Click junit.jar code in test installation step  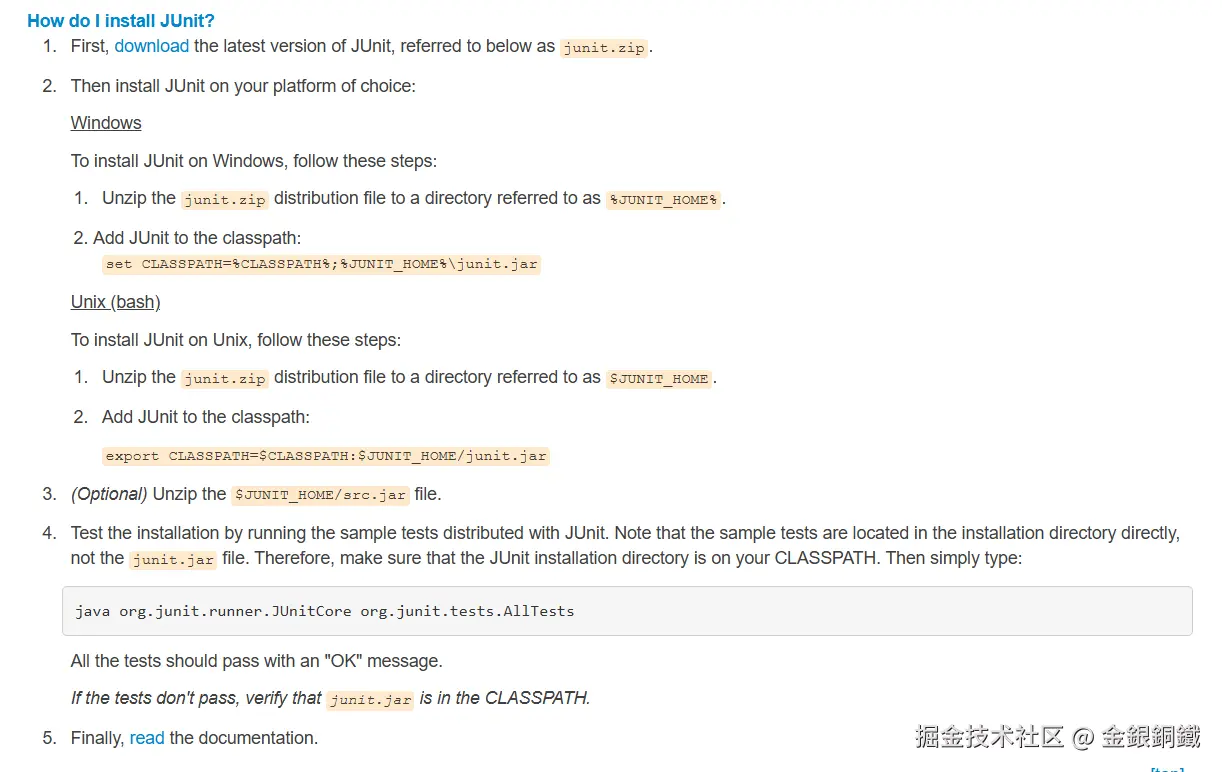tap(173, 560)
